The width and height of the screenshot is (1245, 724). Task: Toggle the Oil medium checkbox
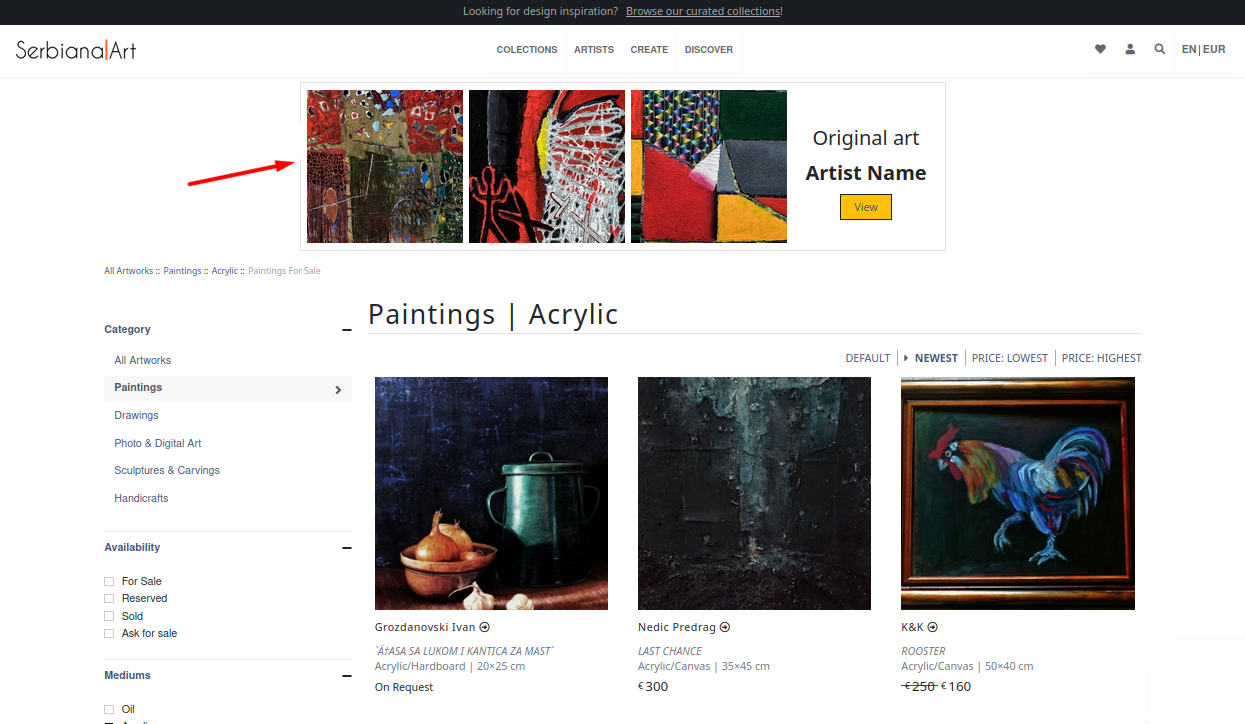tap(109, 709)
